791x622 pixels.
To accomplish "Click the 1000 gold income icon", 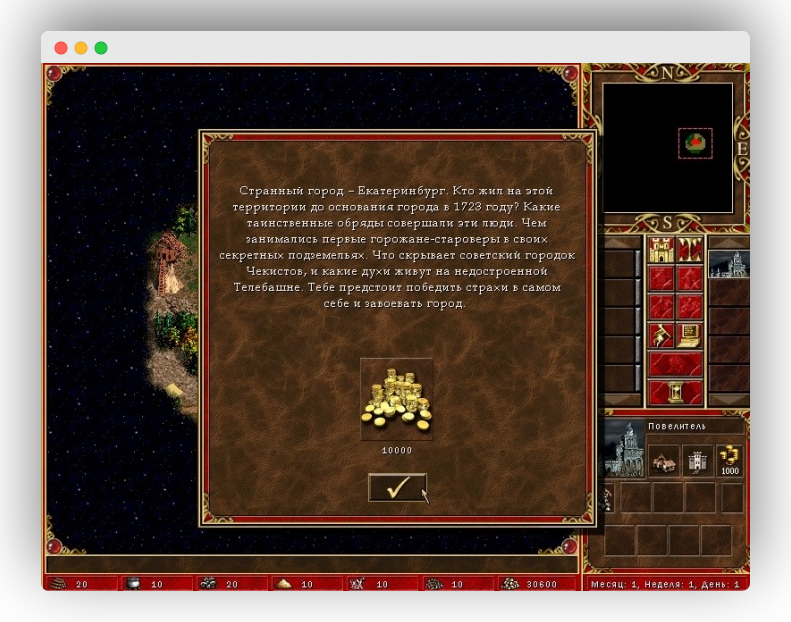I will 729,460.
